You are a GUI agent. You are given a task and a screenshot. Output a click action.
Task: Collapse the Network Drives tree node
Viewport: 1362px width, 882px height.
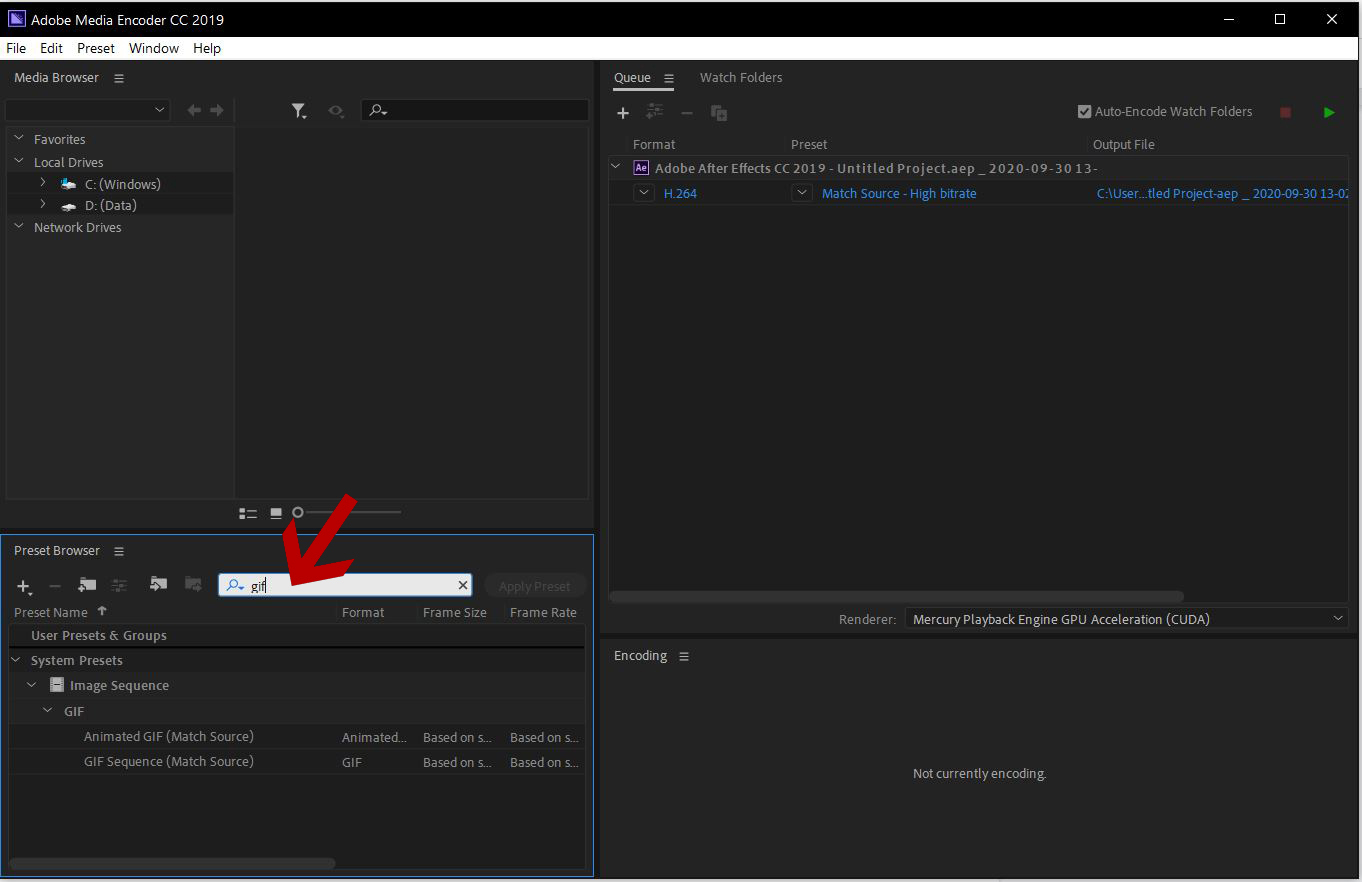point(18,227)
